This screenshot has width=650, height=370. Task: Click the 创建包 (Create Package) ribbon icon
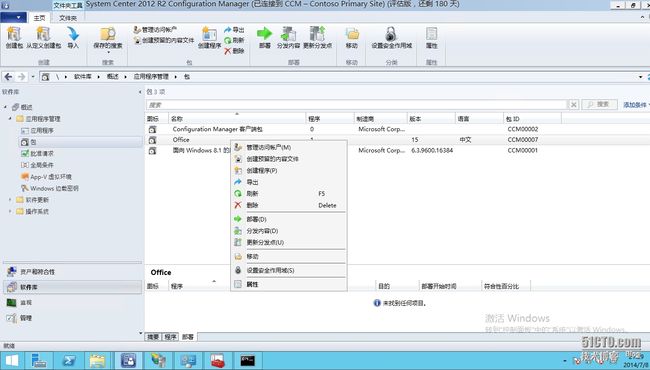[14, 38]
